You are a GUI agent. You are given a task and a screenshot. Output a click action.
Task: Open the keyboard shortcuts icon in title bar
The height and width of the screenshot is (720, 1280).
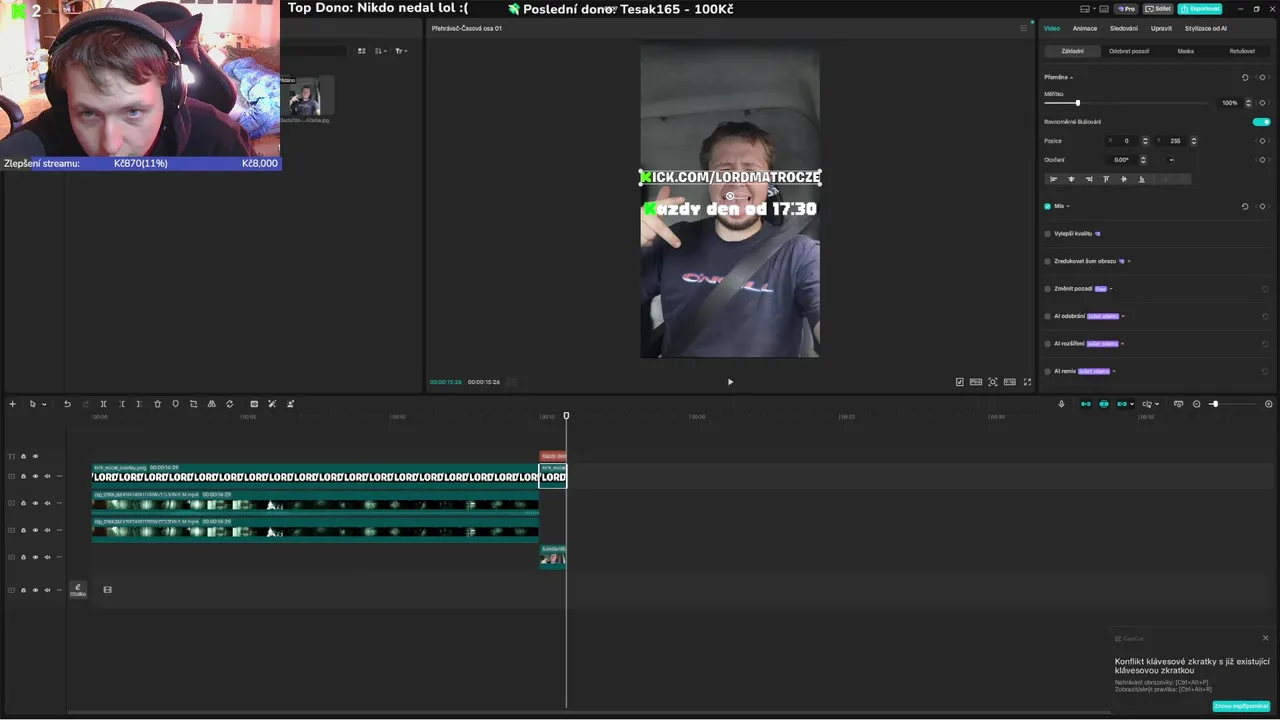[x=1106, y=8]
